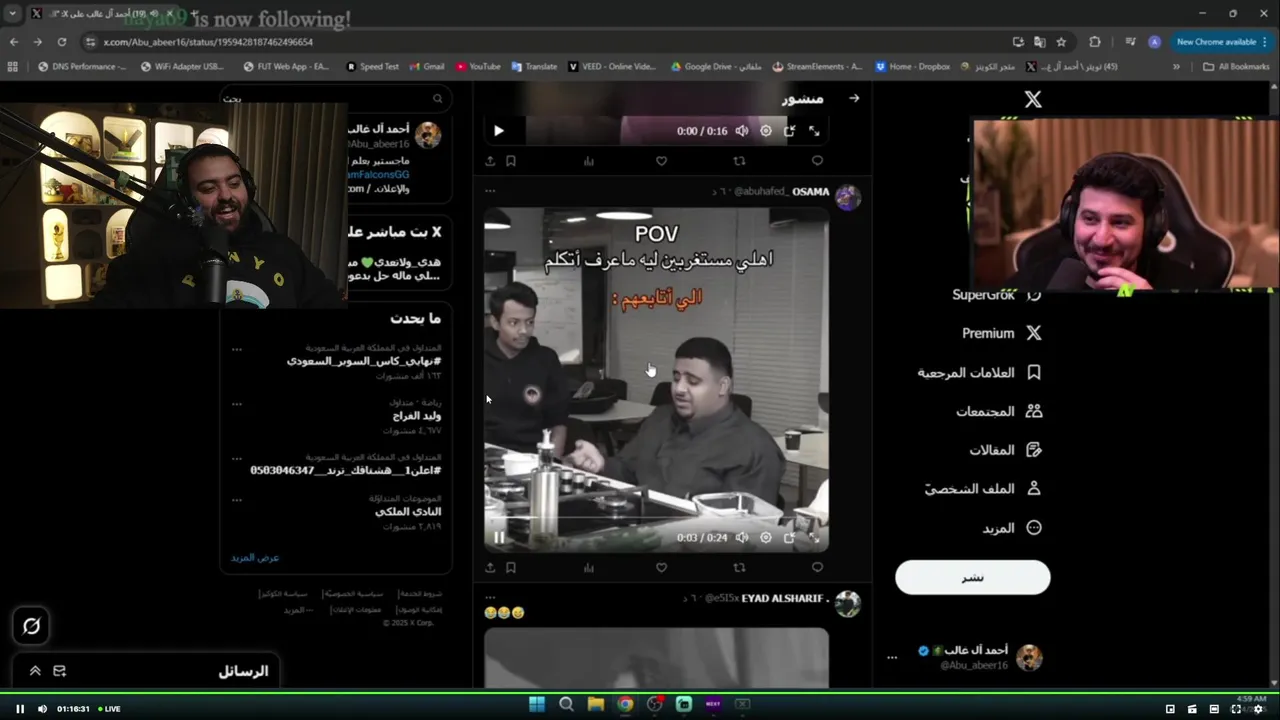Open the Profile (الملف الشخصي) sidebar item
The width and height of the screenshot is (1280, 720).
(983, 489)
